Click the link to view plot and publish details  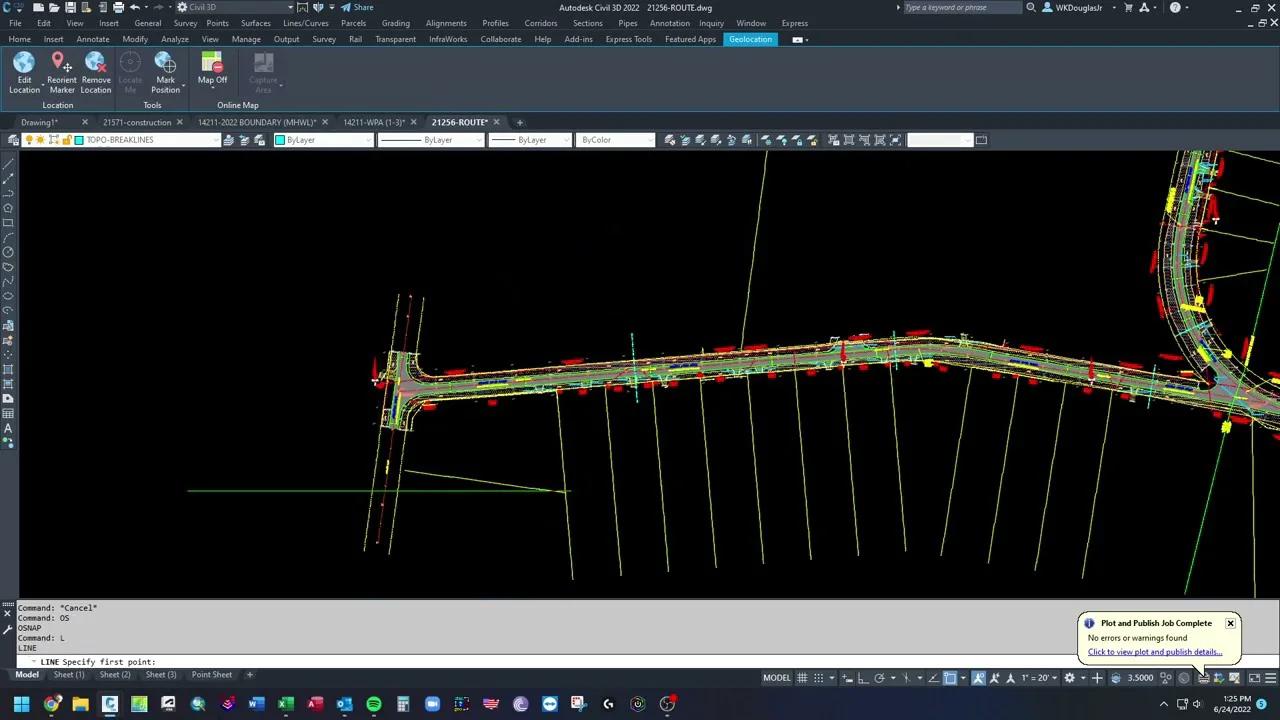1155,652
